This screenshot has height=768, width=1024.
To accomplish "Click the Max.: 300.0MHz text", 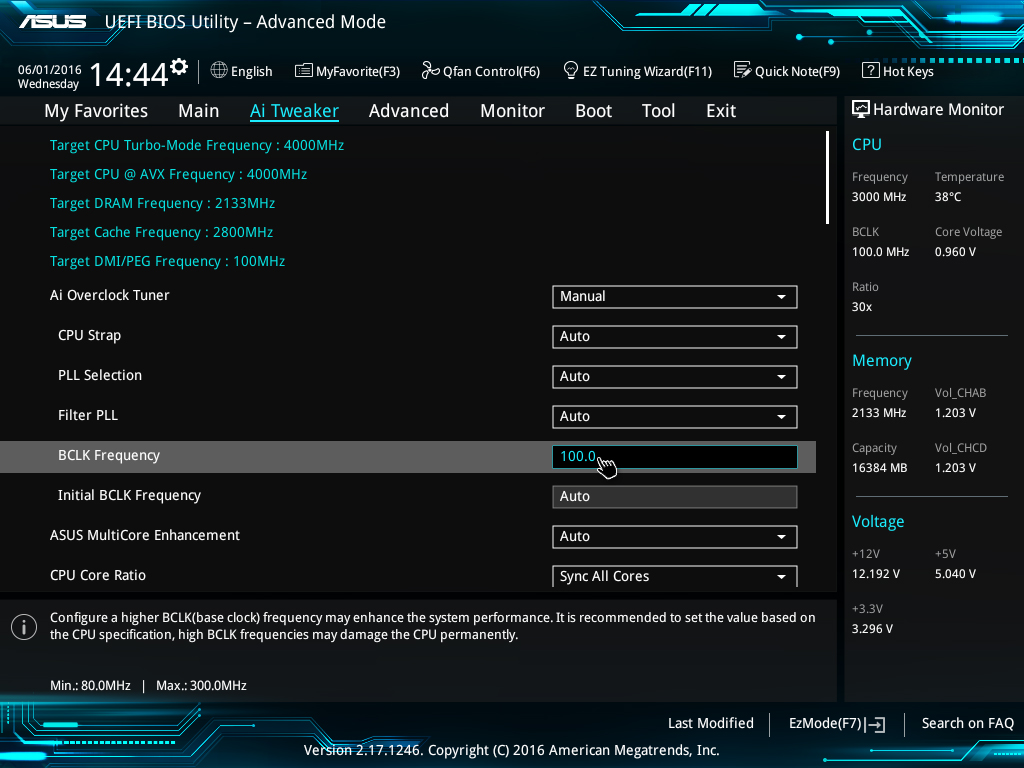I will click(x=201, y=686).
